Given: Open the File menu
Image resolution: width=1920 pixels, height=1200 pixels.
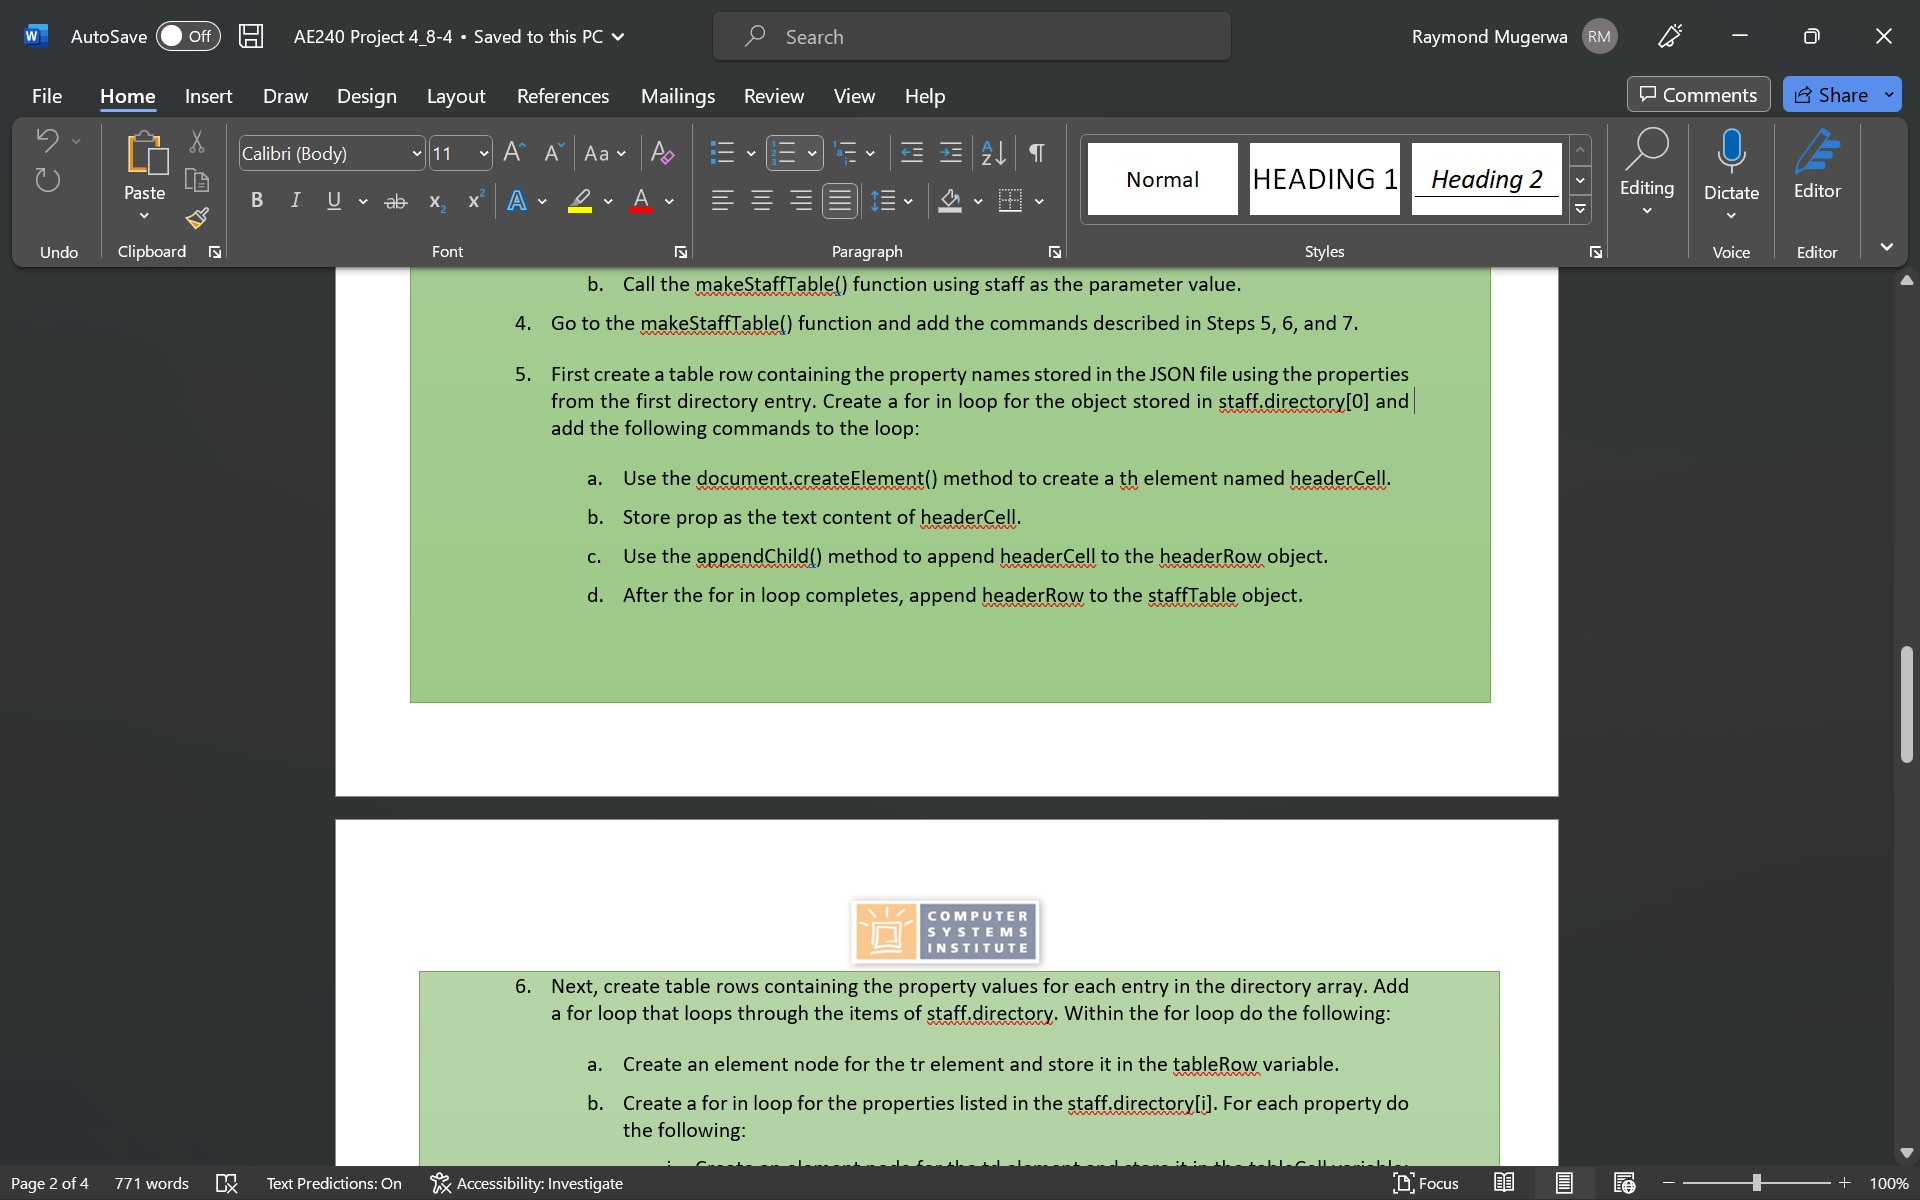Looking at the screenshot, I should pos(47,96).
